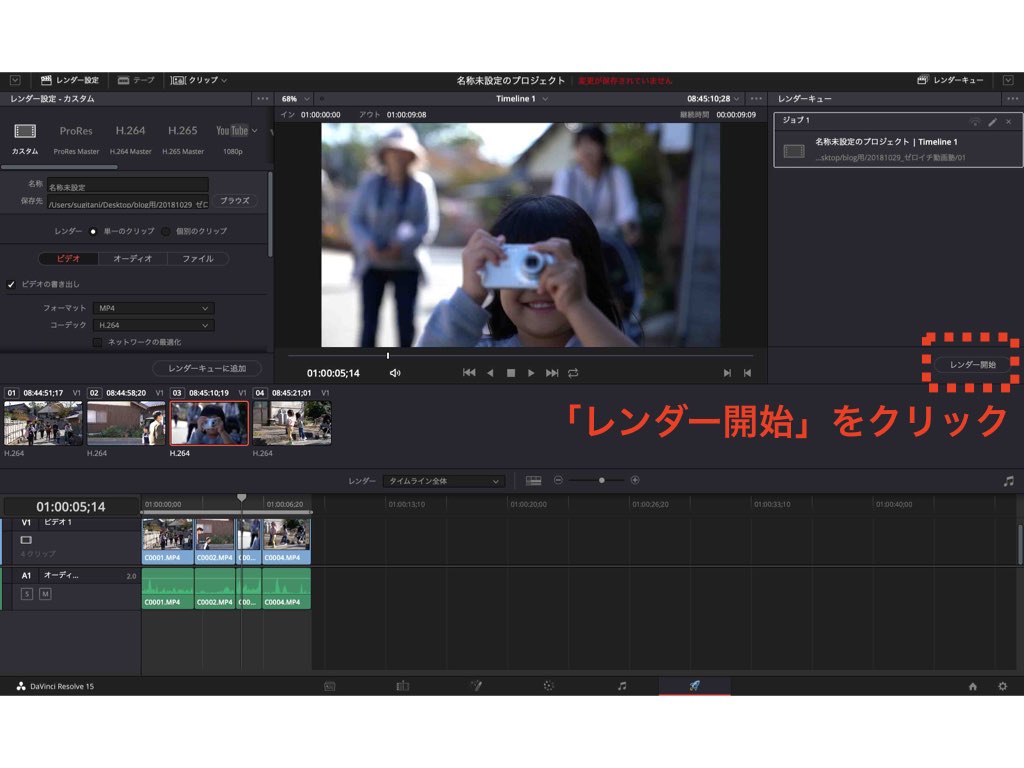This screenshot has height=768, width=1024.
Task: Switch to the ビデオ tab
Action: point(69,259)
